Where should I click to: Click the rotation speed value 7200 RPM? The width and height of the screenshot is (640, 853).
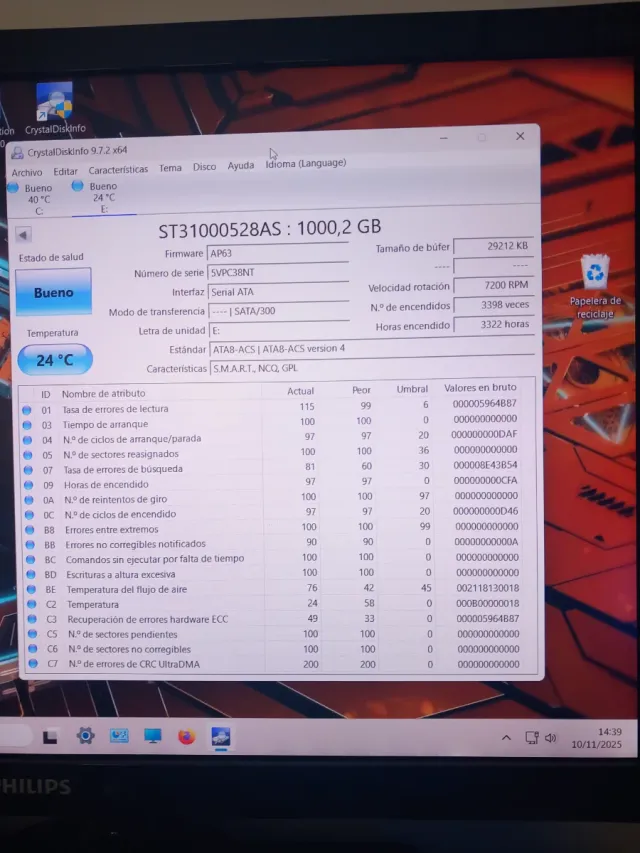[x=493, y=285]
